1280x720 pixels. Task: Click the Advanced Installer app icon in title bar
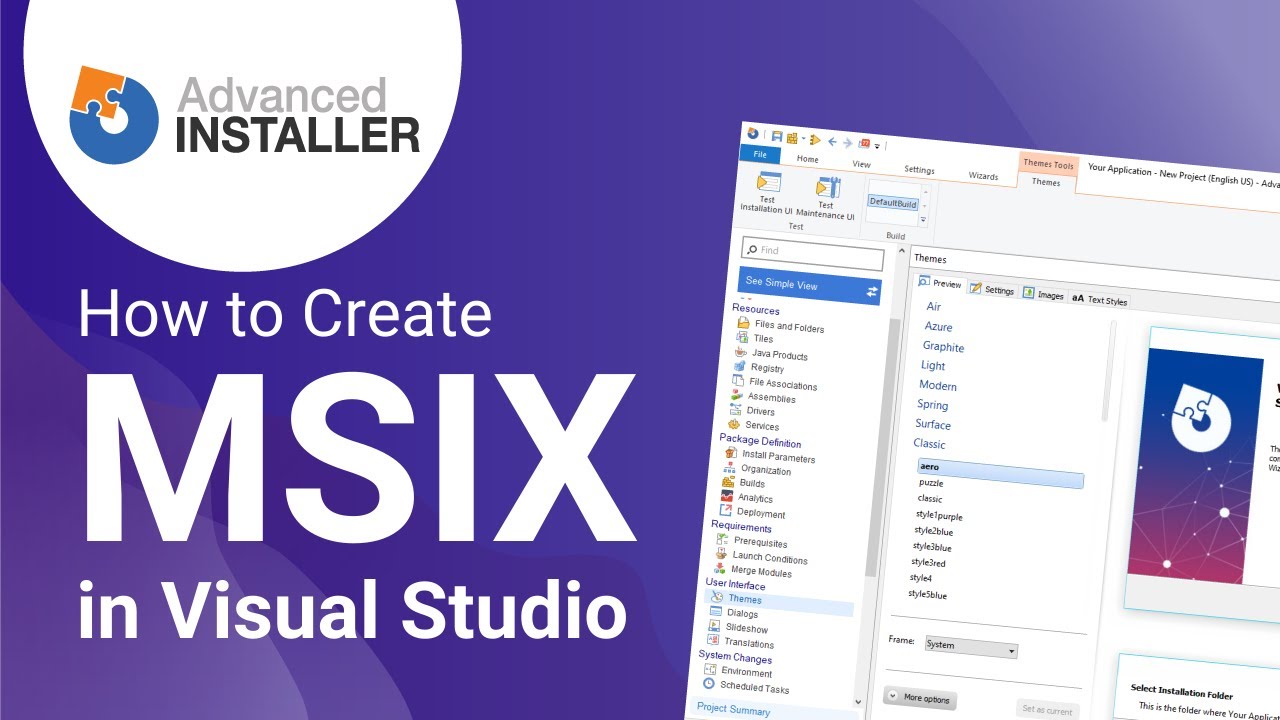pos(753,133)
